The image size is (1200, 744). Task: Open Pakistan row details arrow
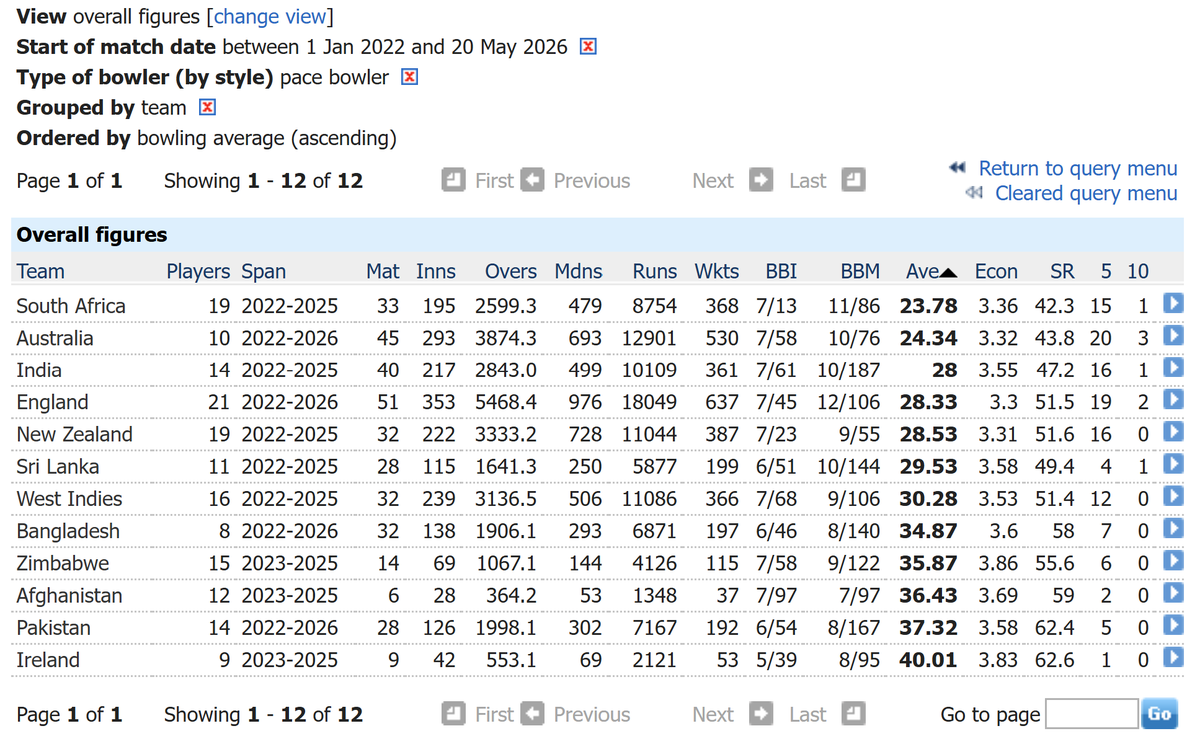(x=1173, y=626)
